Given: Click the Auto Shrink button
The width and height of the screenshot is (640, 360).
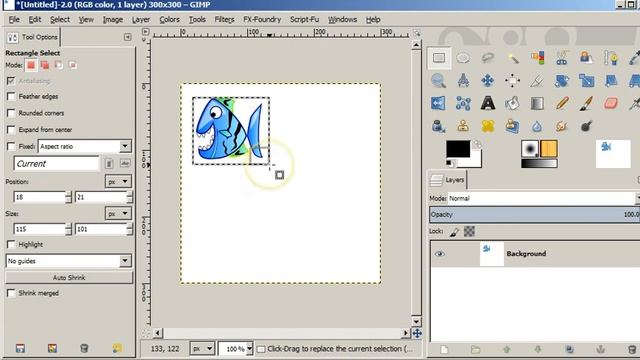Looking at the screenshot, I should pos(69,278).
